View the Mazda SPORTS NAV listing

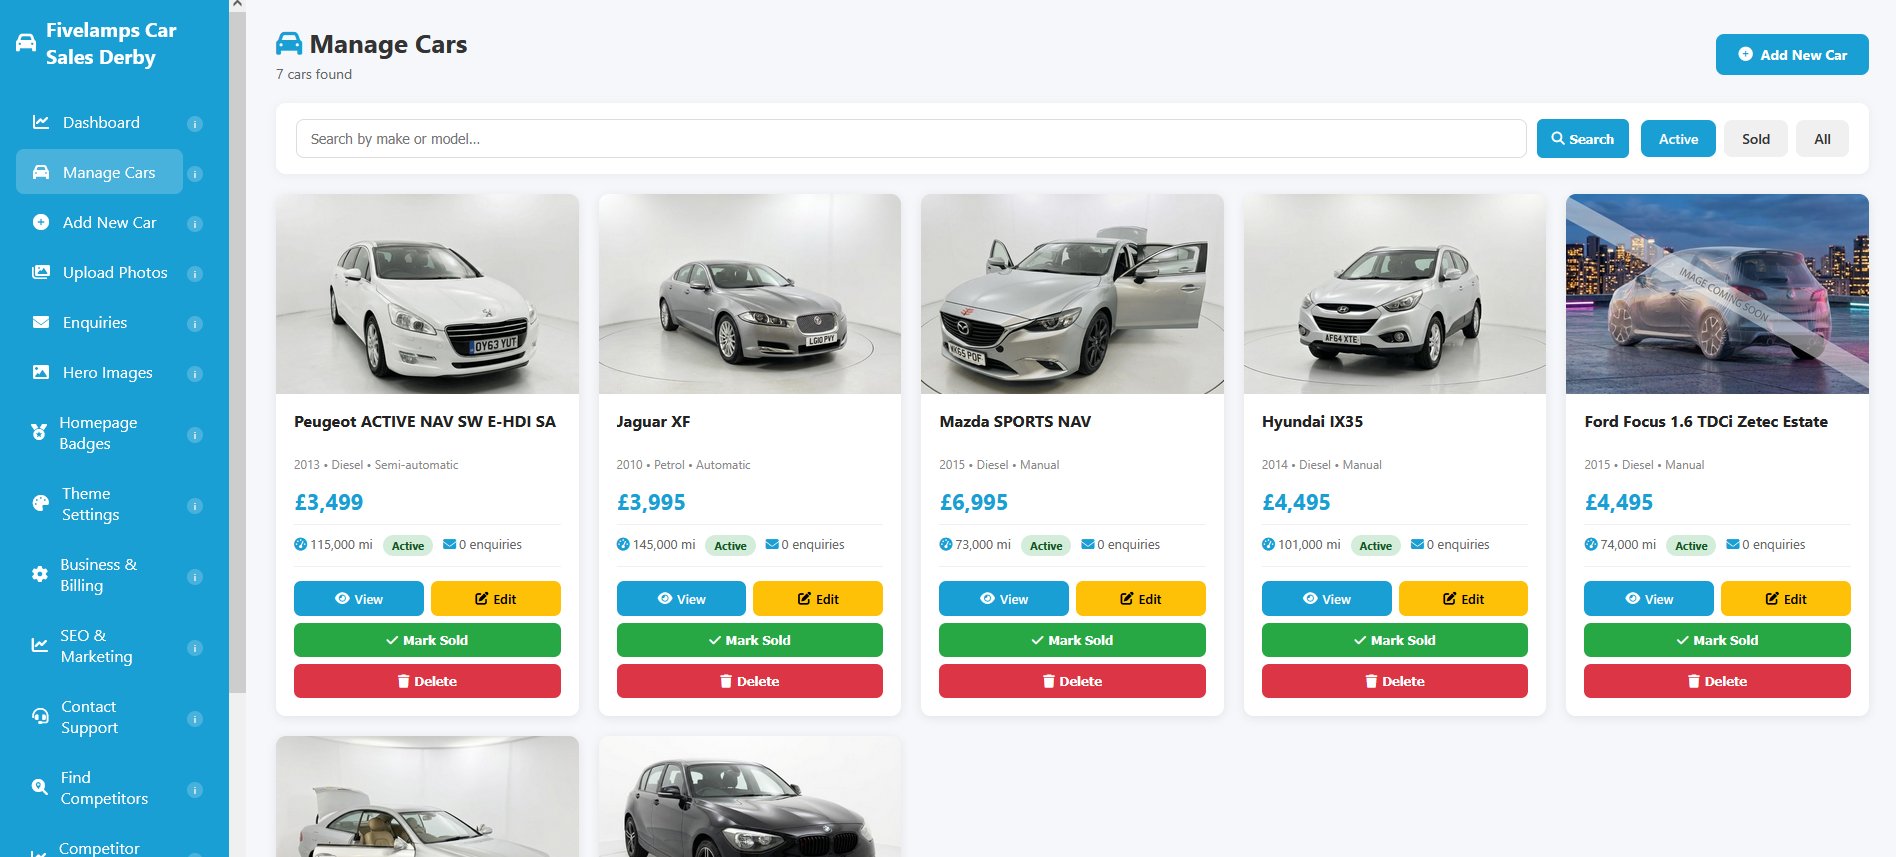click(1004, 599)
